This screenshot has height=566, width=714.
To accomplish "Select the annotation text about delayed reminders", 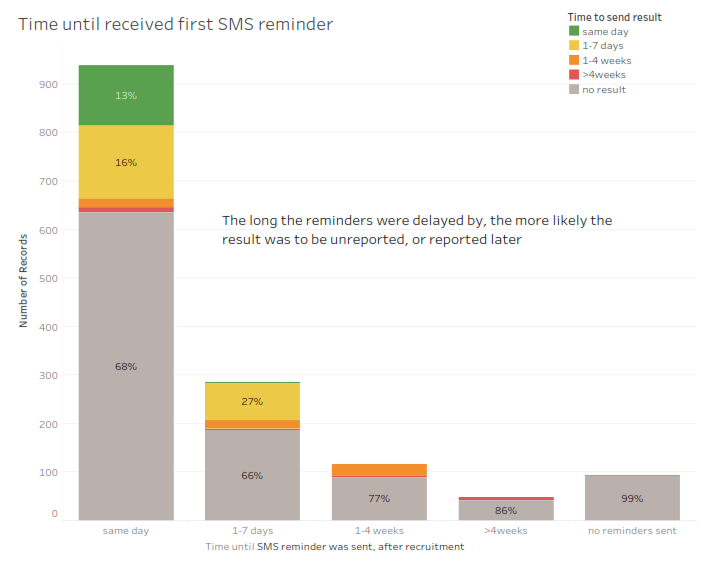I will coord(417,230).
